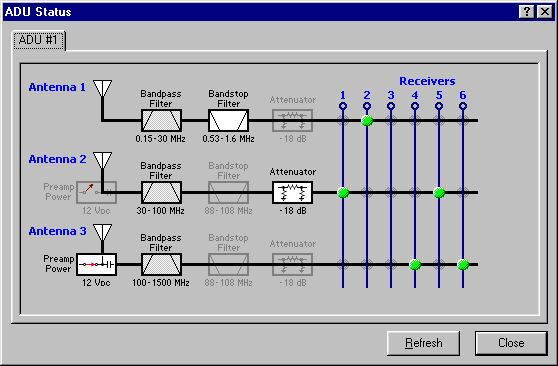Viewport: 558px width, 366px height.
Task: Click green node connecting Antenna 3 to receiver 4
Action: [415, 265]
